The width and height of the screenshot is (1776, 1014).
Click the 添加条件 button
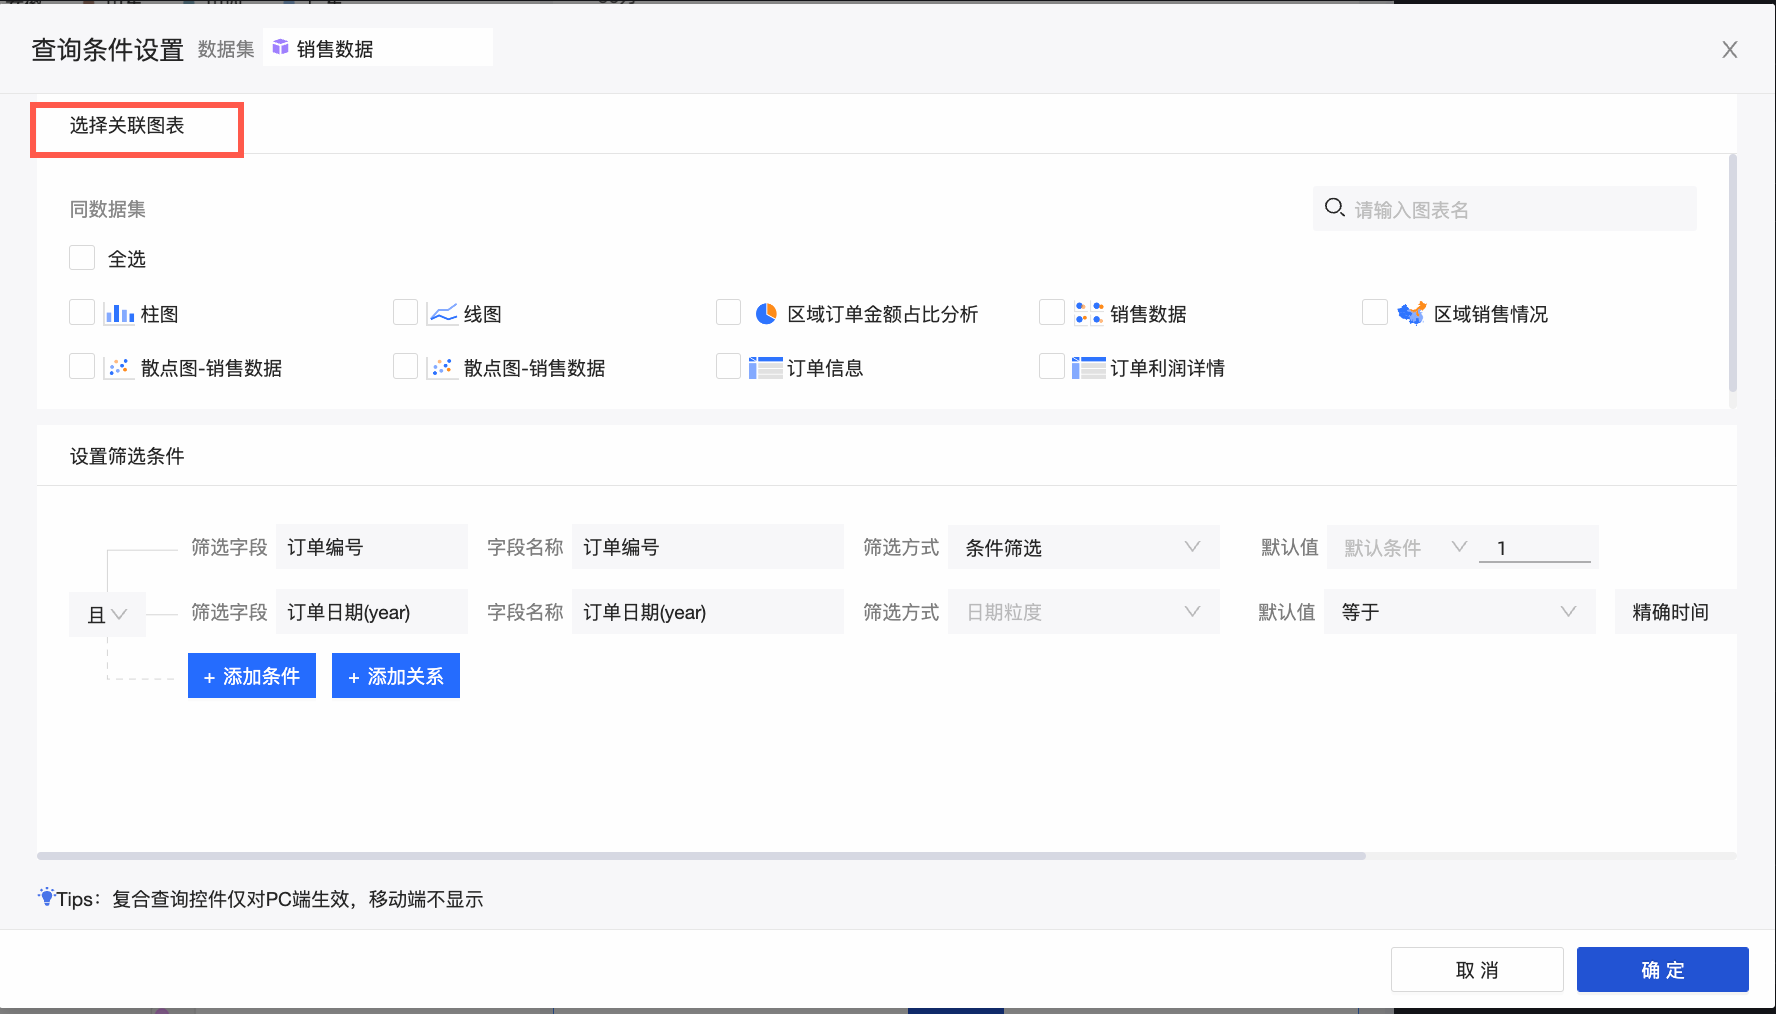[x=252, y=676]
